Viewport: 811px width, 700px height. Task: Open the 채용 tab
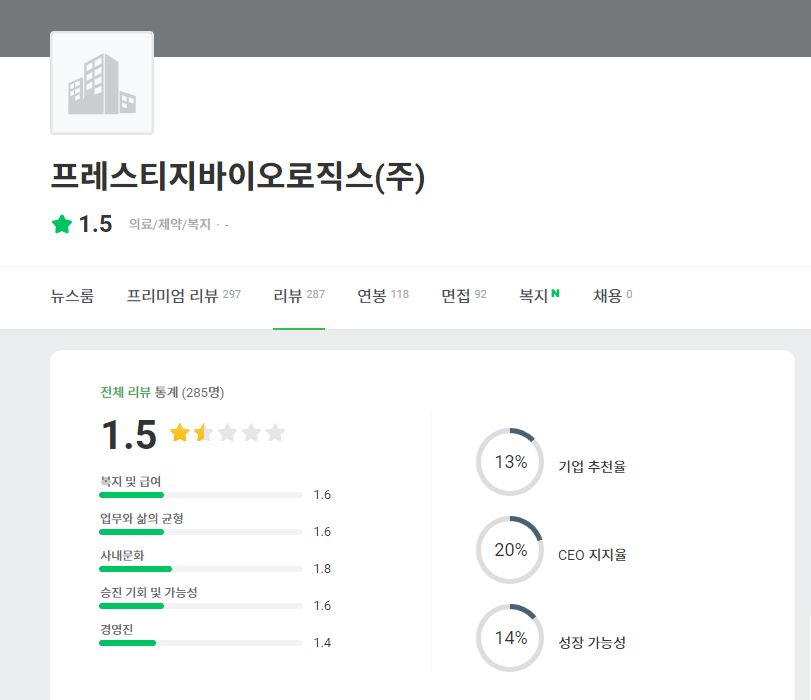click(612, 295)
